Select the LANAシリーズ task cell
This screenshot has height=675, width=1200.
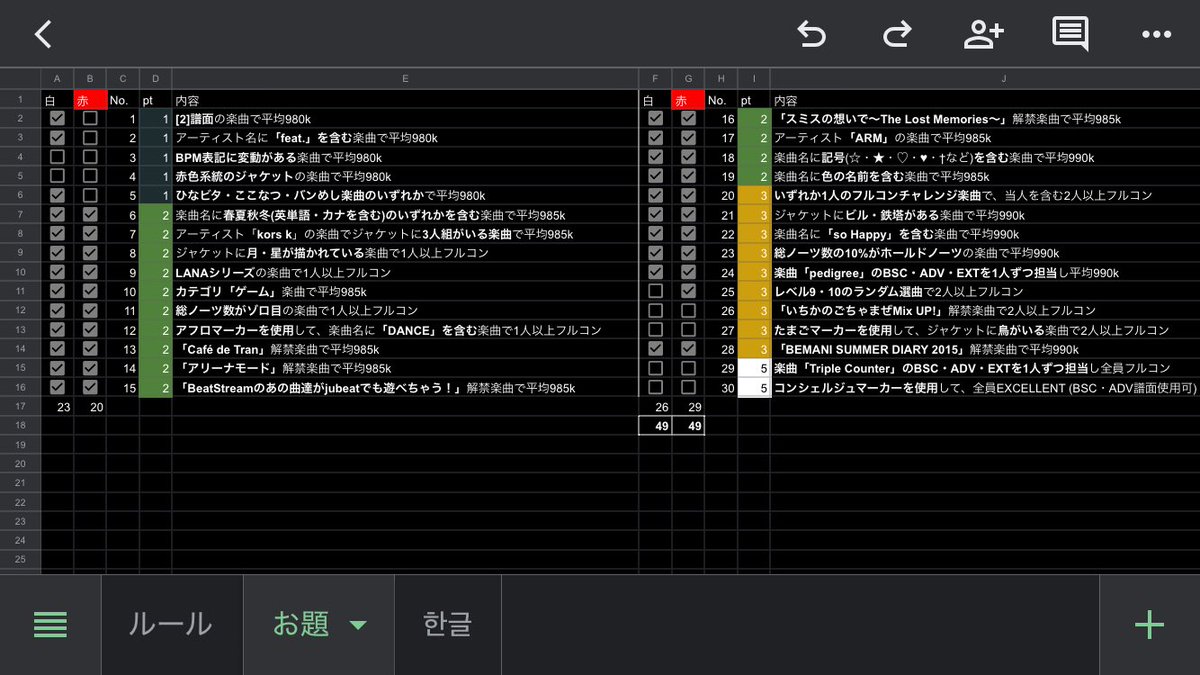pyautogui.click(x=405, y=272)
